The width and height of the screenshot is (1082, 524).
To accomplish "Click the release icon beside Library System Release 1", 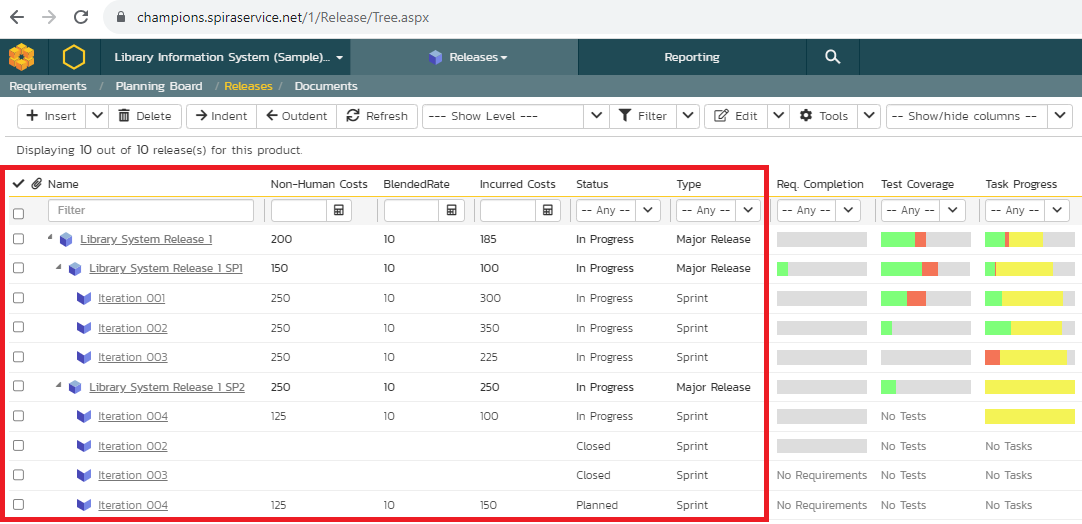I will (66, 240).
